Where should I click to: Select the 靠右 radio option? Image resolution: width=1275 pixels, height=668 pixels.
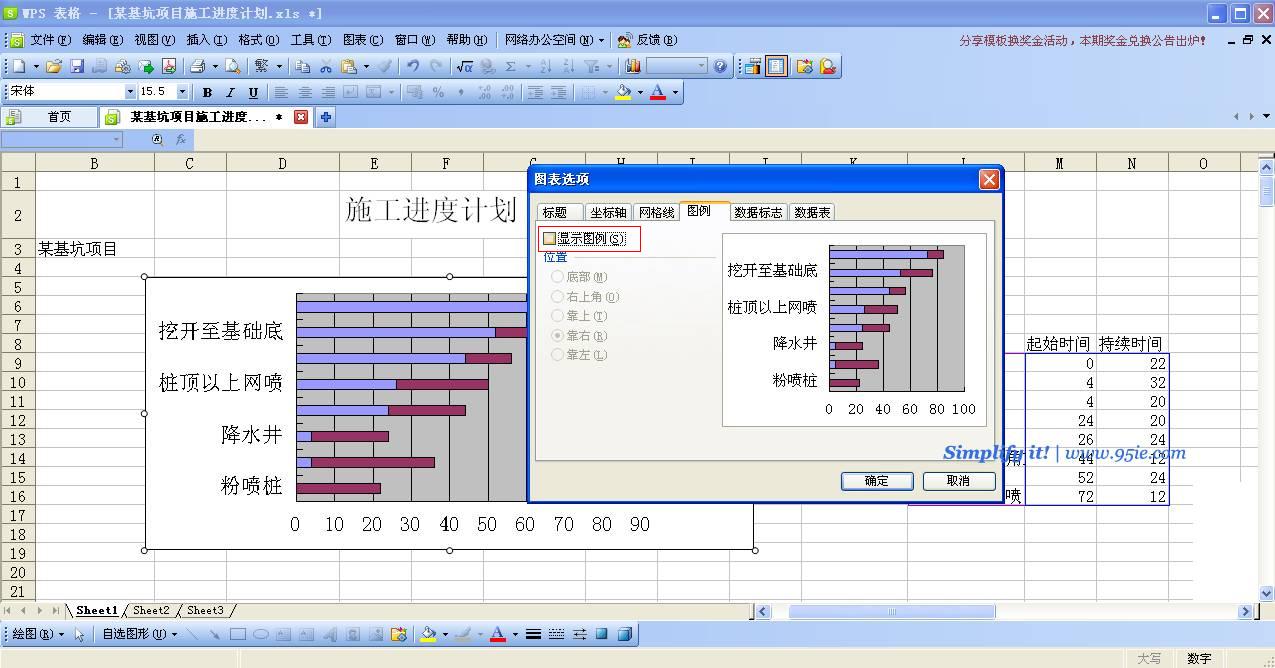click(558, 335)
